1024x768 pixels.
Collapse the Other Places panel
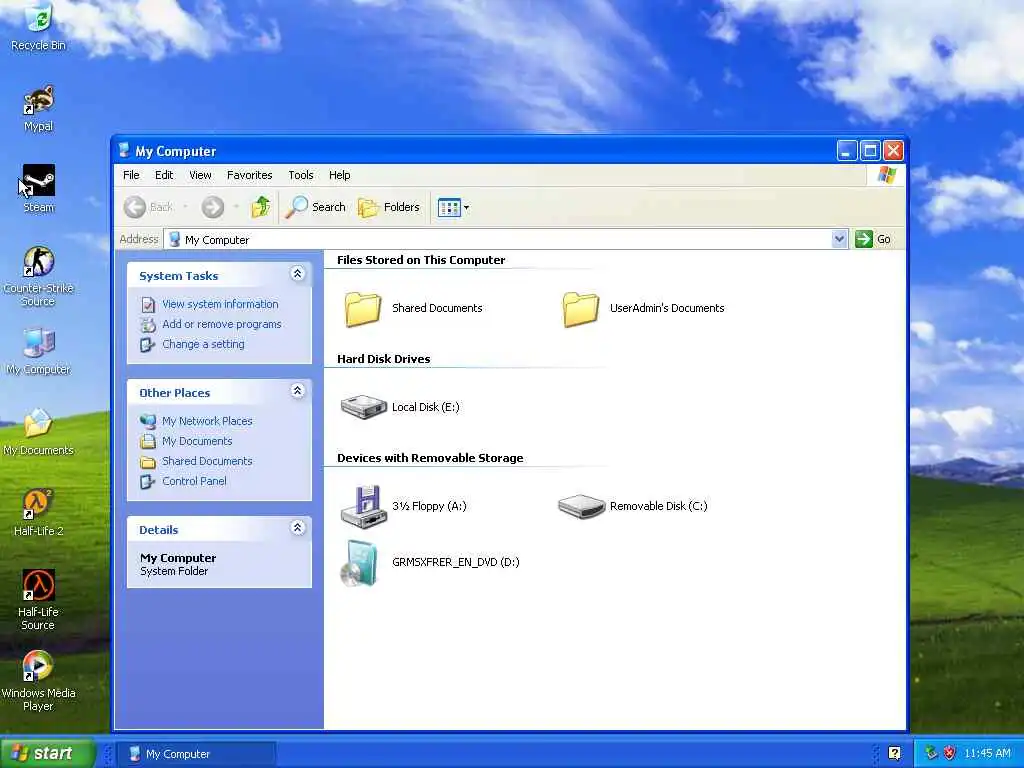298,391
